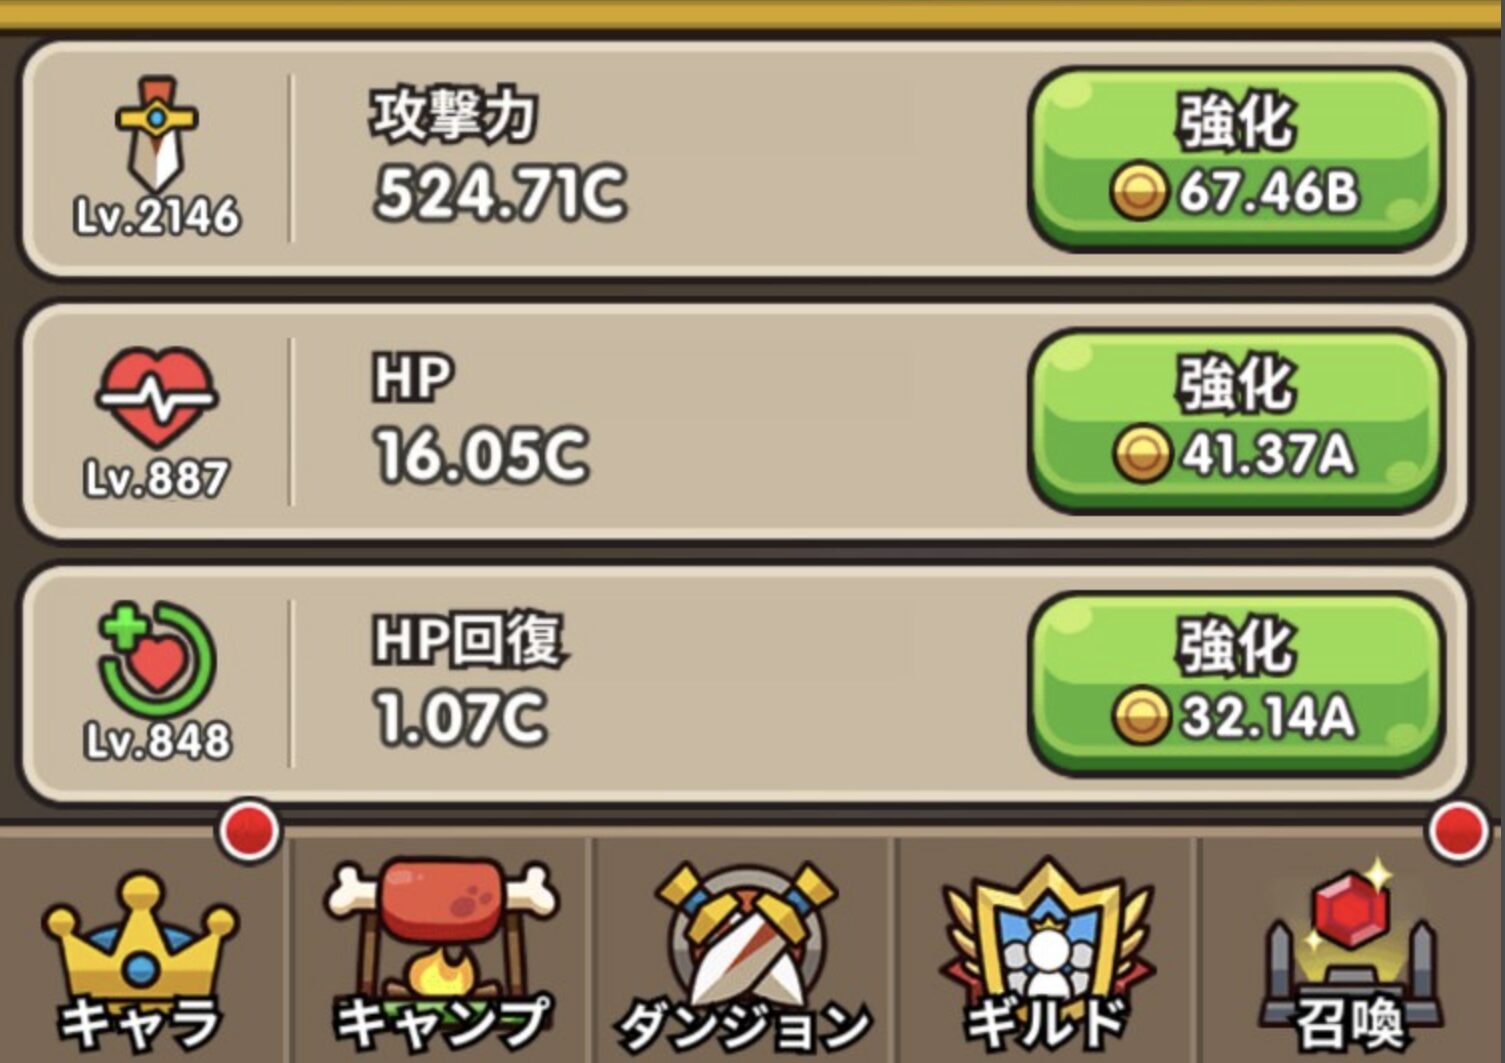This screenshot has width=1505, height=1063.
Task: Click the sword attack power icon
Action: 156,134
